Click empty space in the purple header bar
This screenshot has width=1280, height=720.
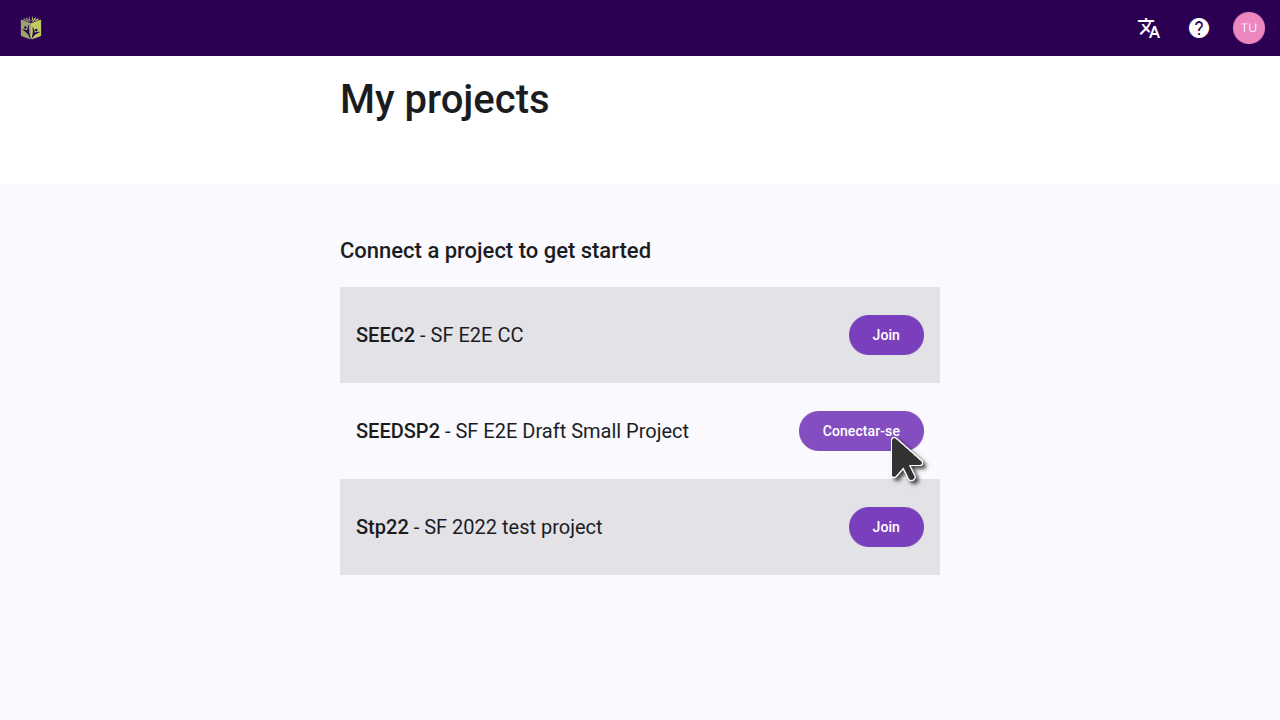600,28
